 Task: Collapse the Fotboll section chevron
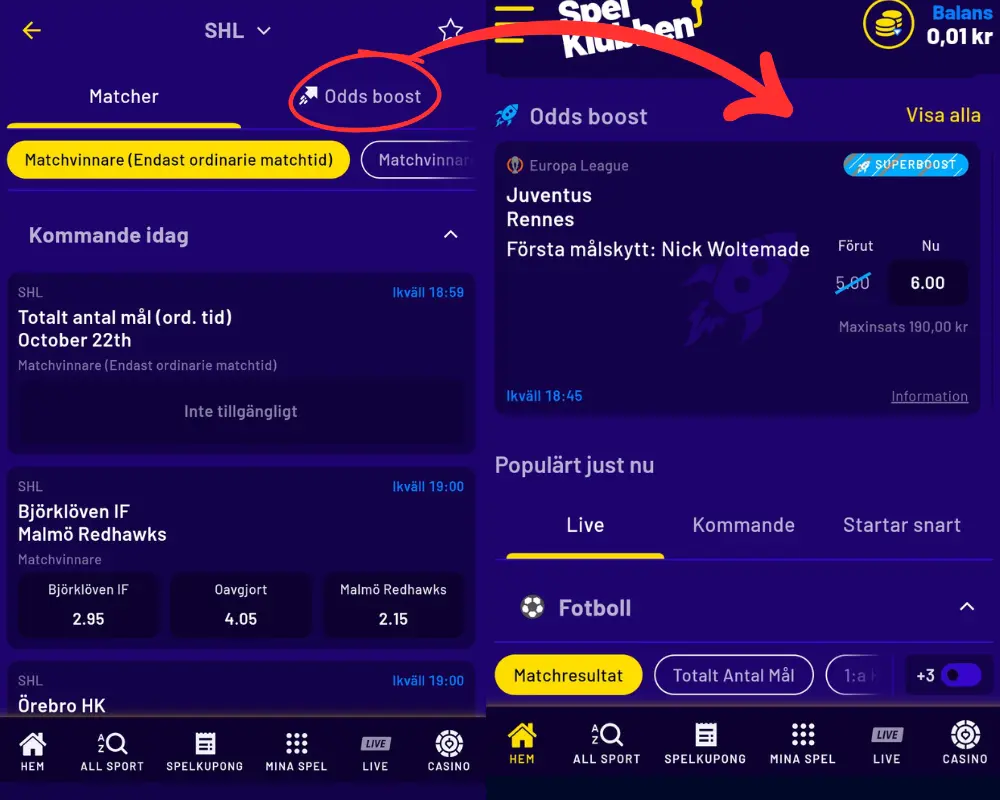[x=967, y=607]
